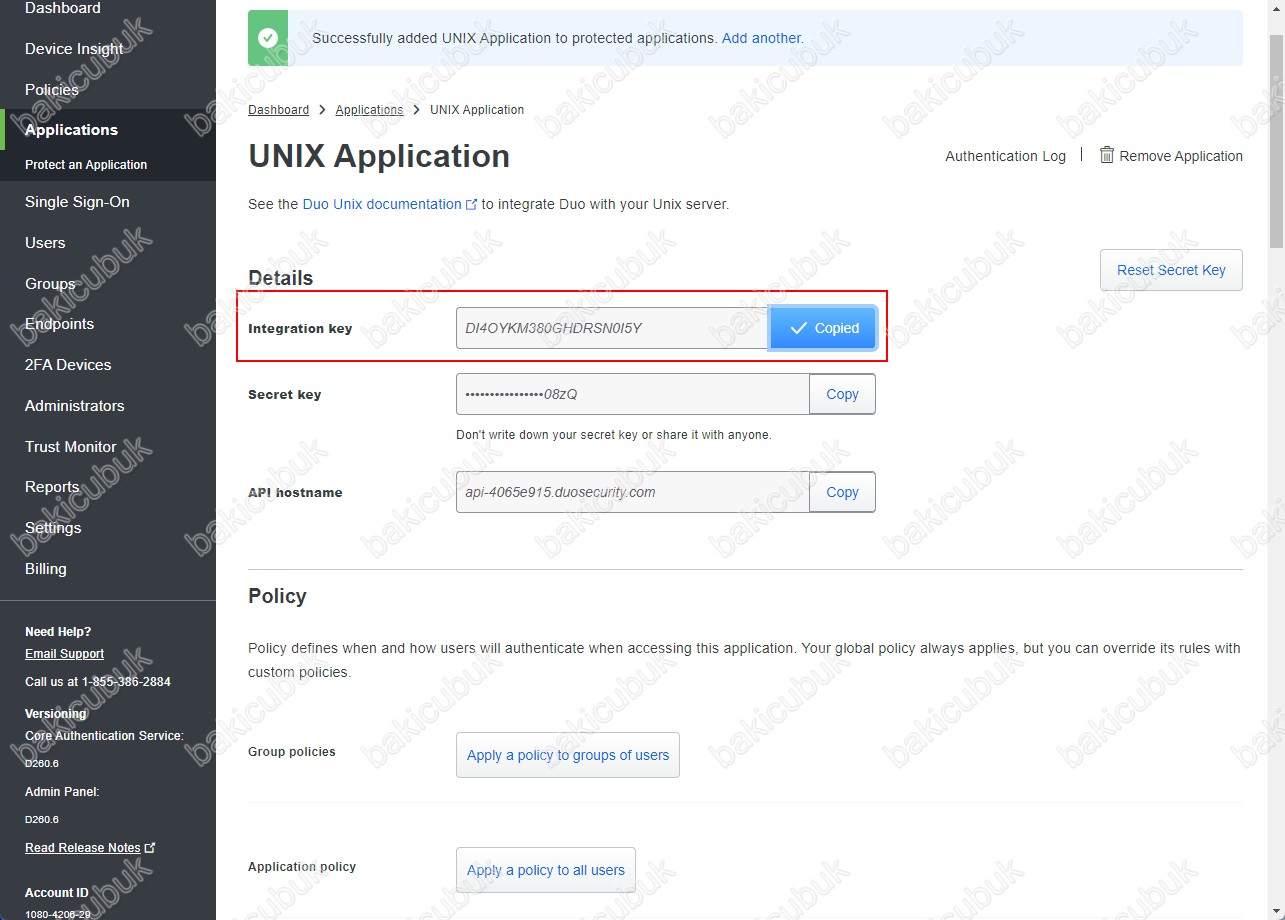The image size is (1285, 920).
Task: Click the Details section heading
Action: pyautogui.click(x=280, y=278)
